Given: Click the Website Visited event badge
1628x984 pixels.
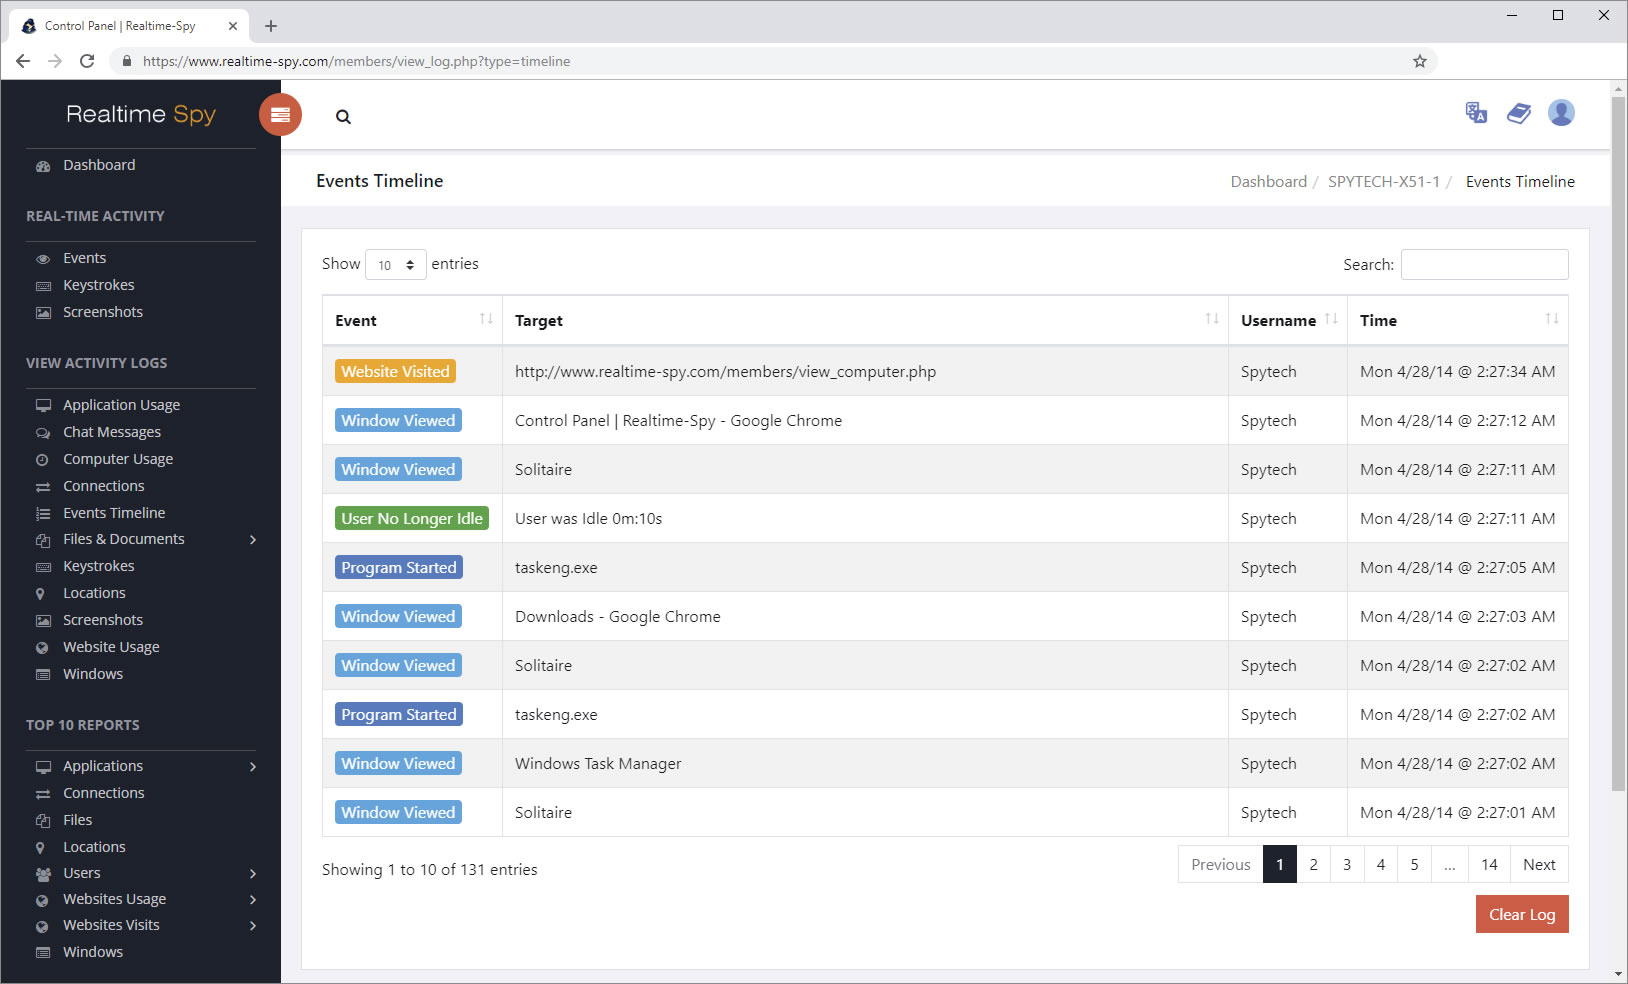Looking at the screenshot, I should click(x=395, y=372).
